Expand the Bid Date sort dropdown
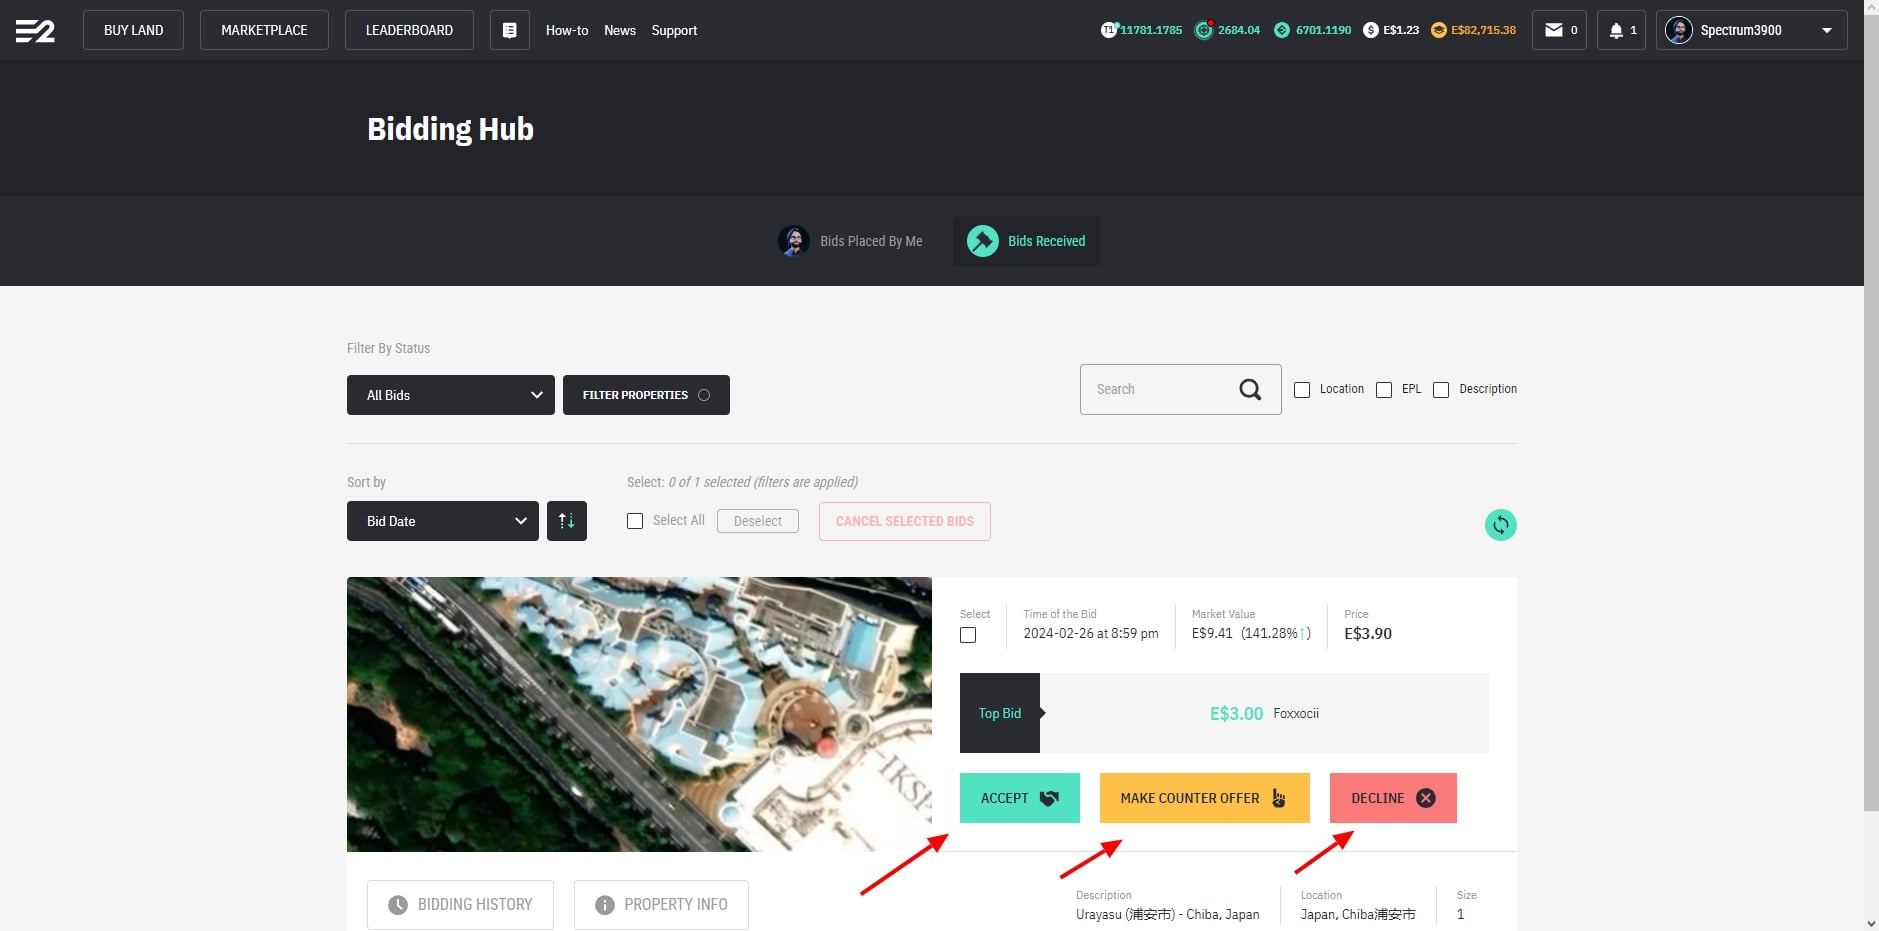The image size is (1879, 931). point(442,521)
